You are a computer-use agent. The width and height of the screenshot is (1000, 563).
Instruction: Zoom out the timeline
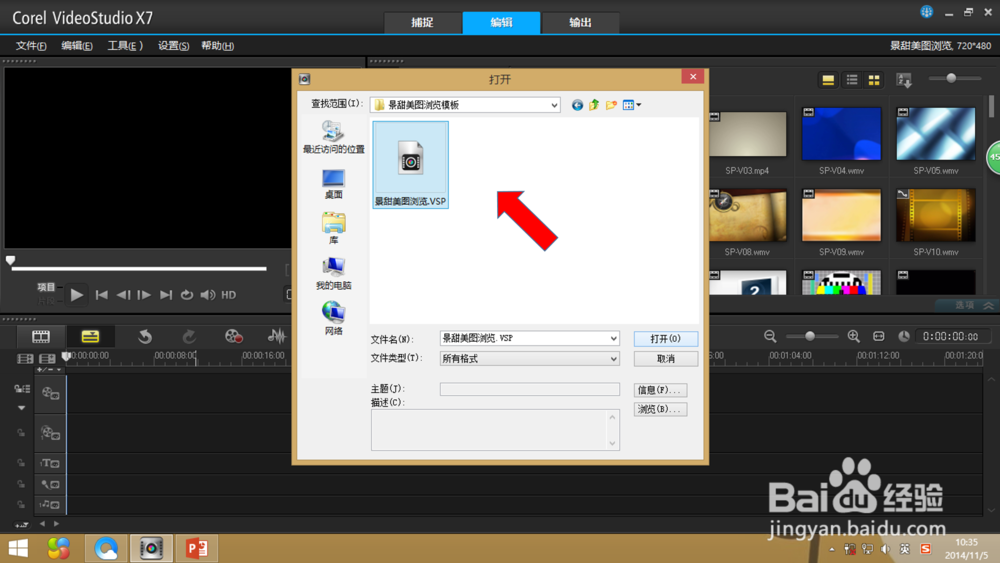point(770,337)
